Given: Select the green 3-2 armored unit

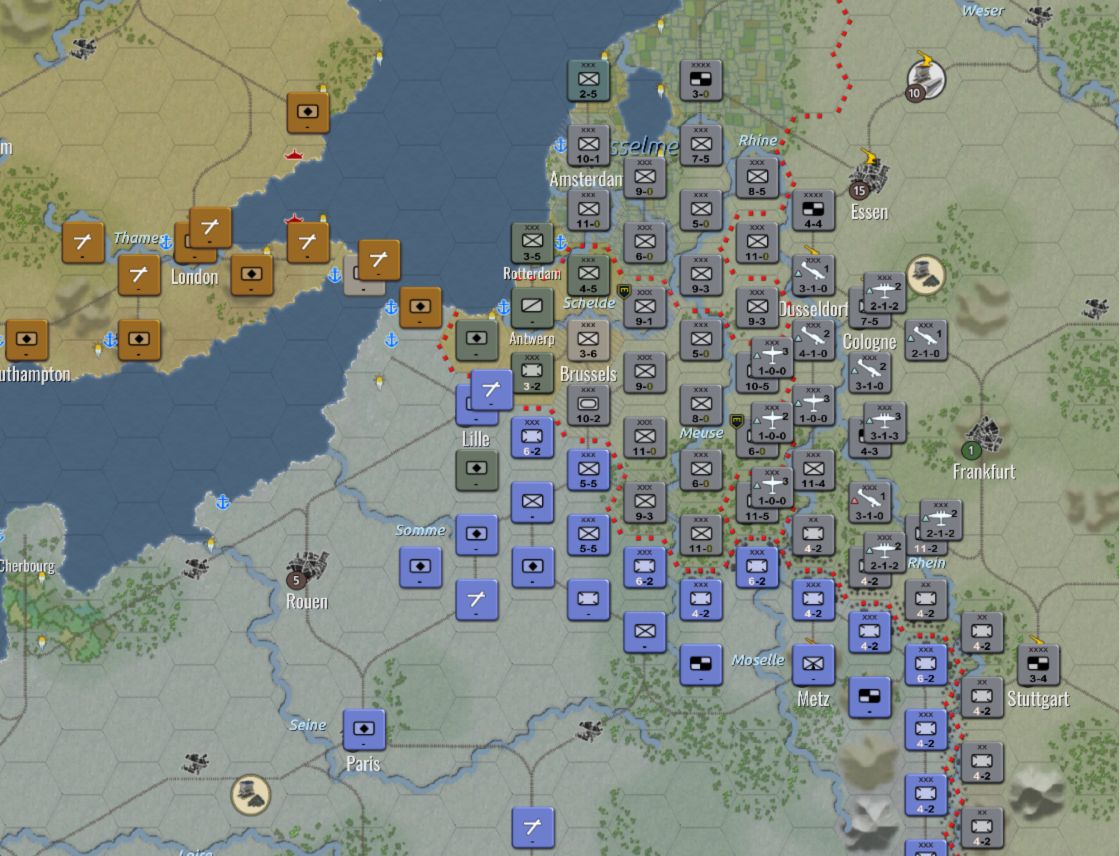Looking at the screenshot, I should click(532, 373).
